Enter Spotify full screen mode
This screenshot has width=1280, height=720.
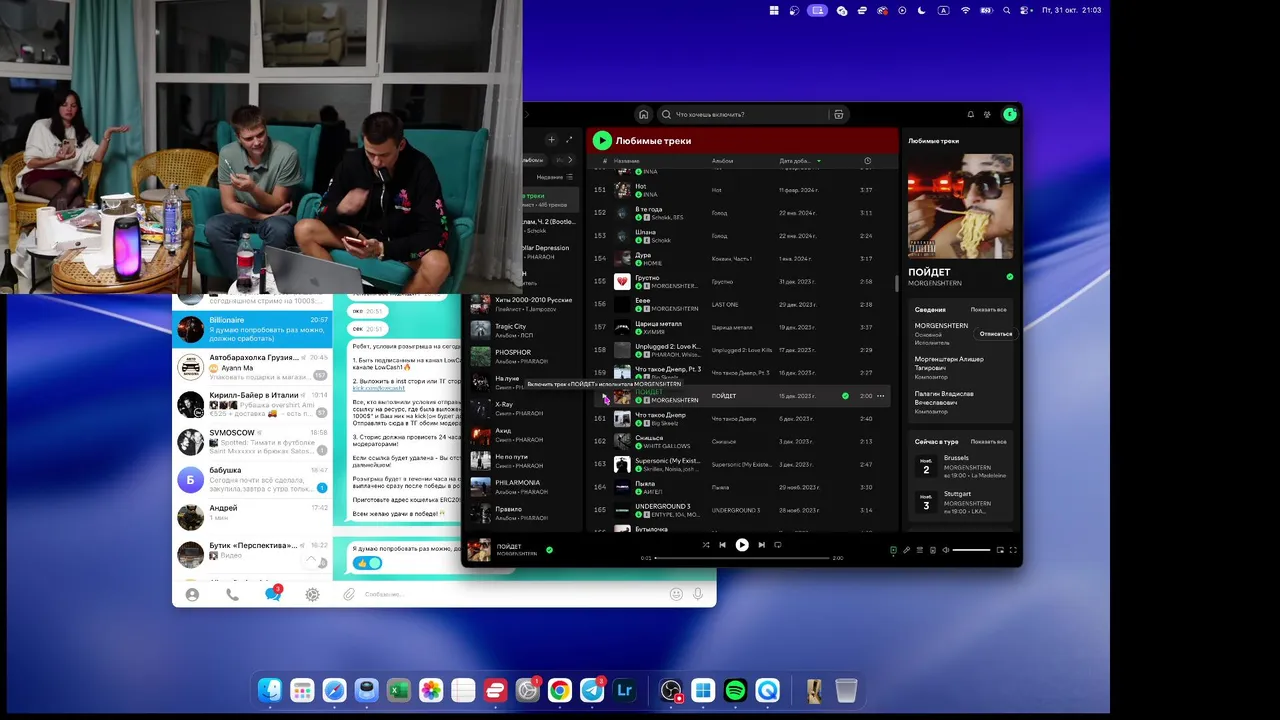tap(1012, 550)
